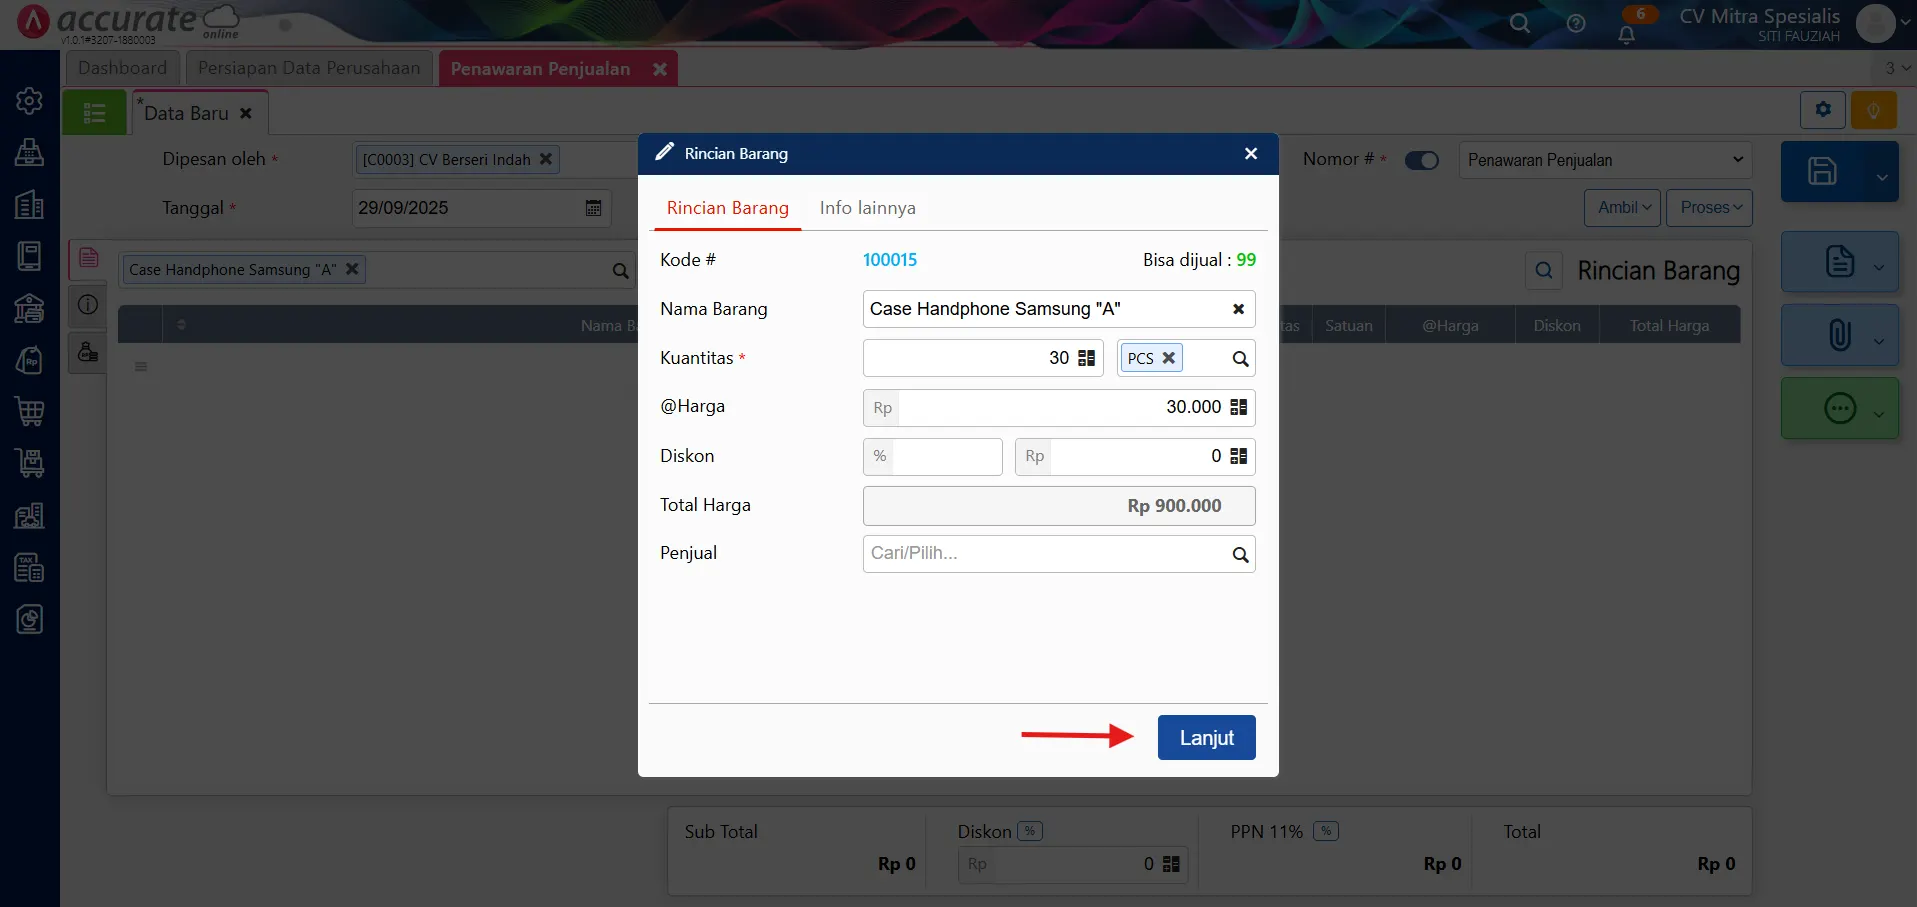The image size is (1917, 907).
Task: Click the Diskon percent input field
Action: (x=946, y=456)
